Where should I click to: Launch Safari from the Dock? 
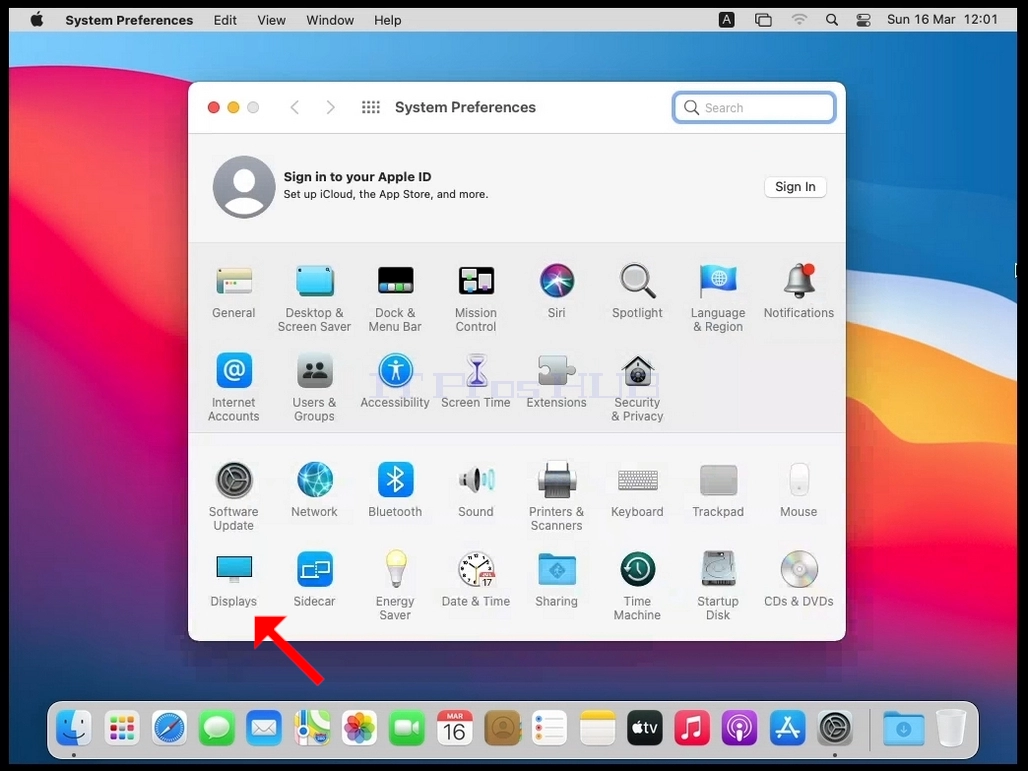[x=169, y=728]
